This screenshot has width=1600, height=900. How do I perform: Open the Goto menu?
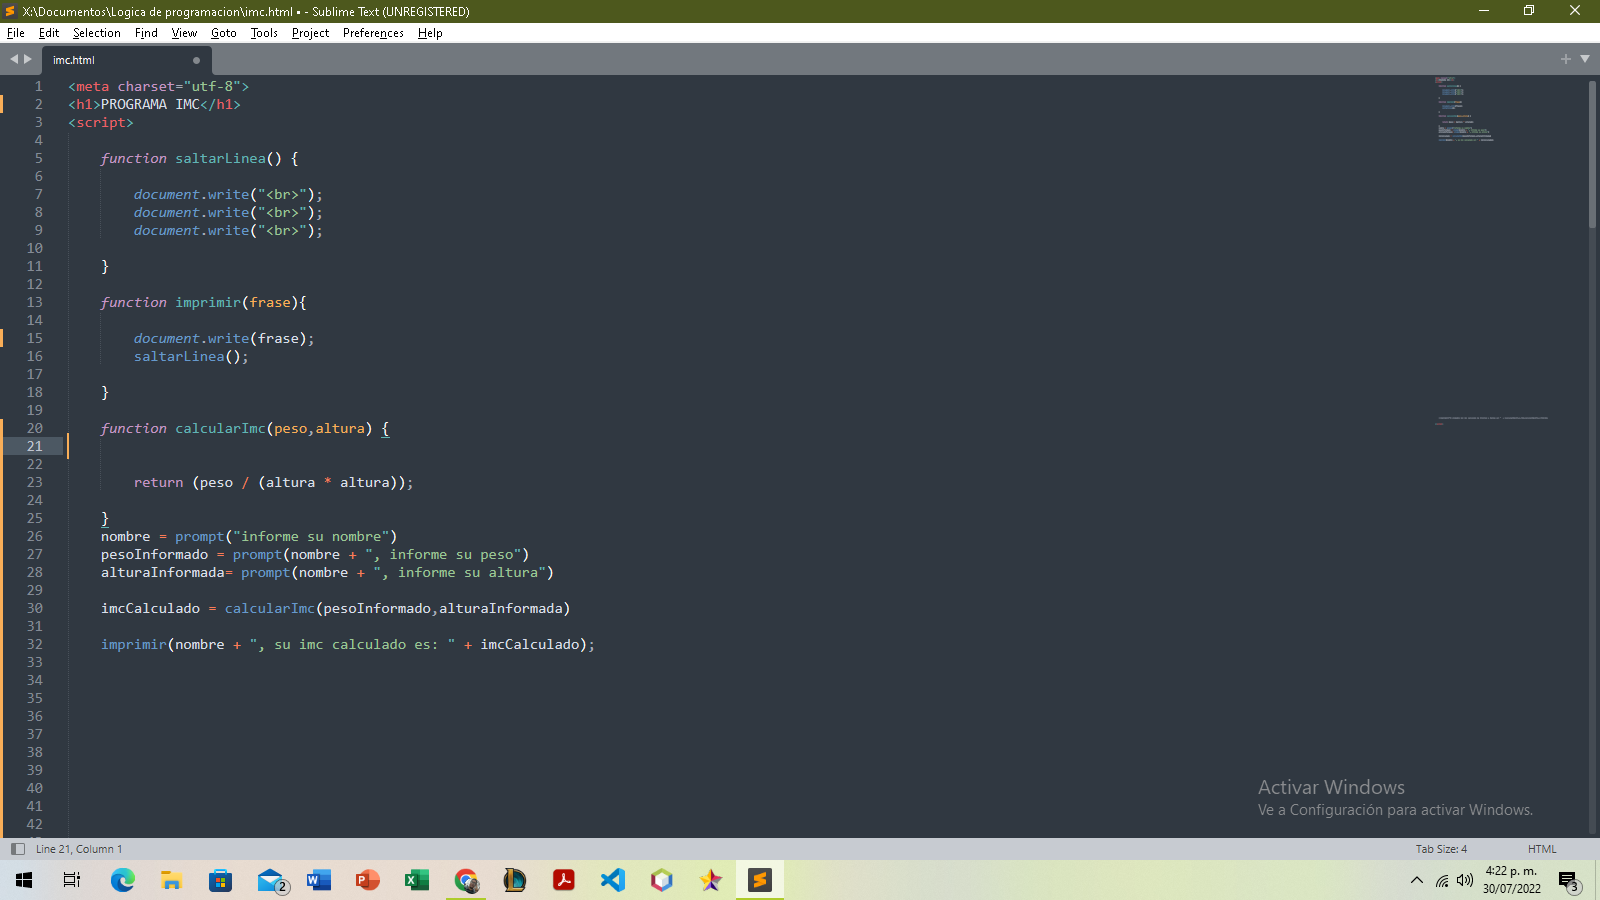point(223,33)
